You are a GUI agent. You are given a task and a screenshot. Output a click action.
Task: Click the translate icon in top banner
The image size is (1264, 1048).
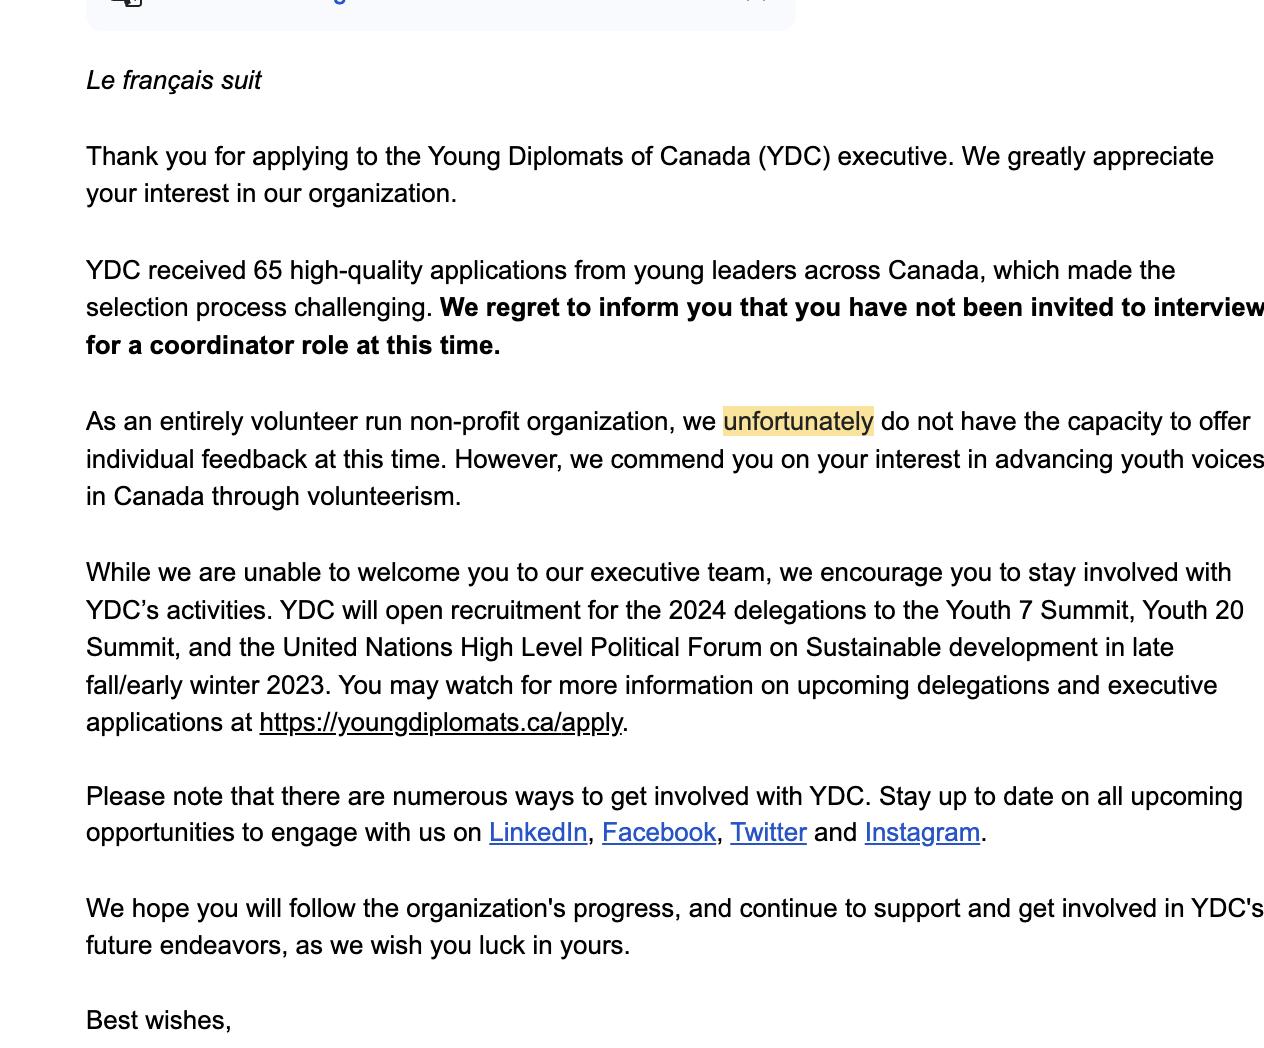point(126,2)
